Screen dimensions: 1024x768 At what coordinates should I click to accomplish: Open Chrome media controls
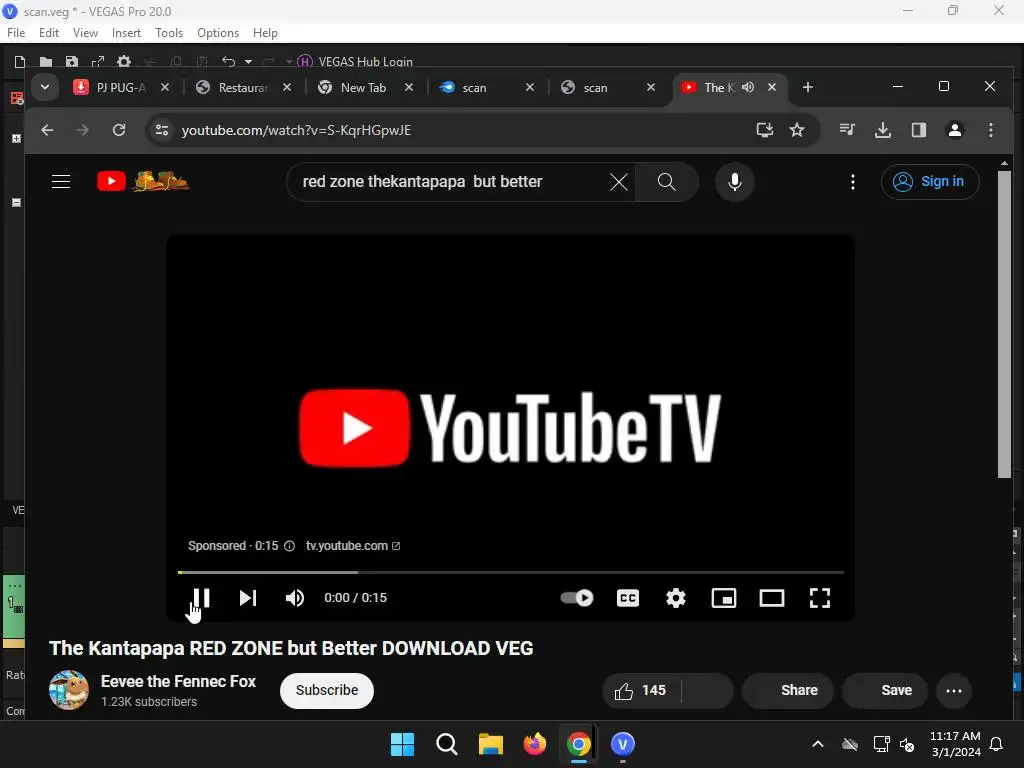tap(847, 130)
